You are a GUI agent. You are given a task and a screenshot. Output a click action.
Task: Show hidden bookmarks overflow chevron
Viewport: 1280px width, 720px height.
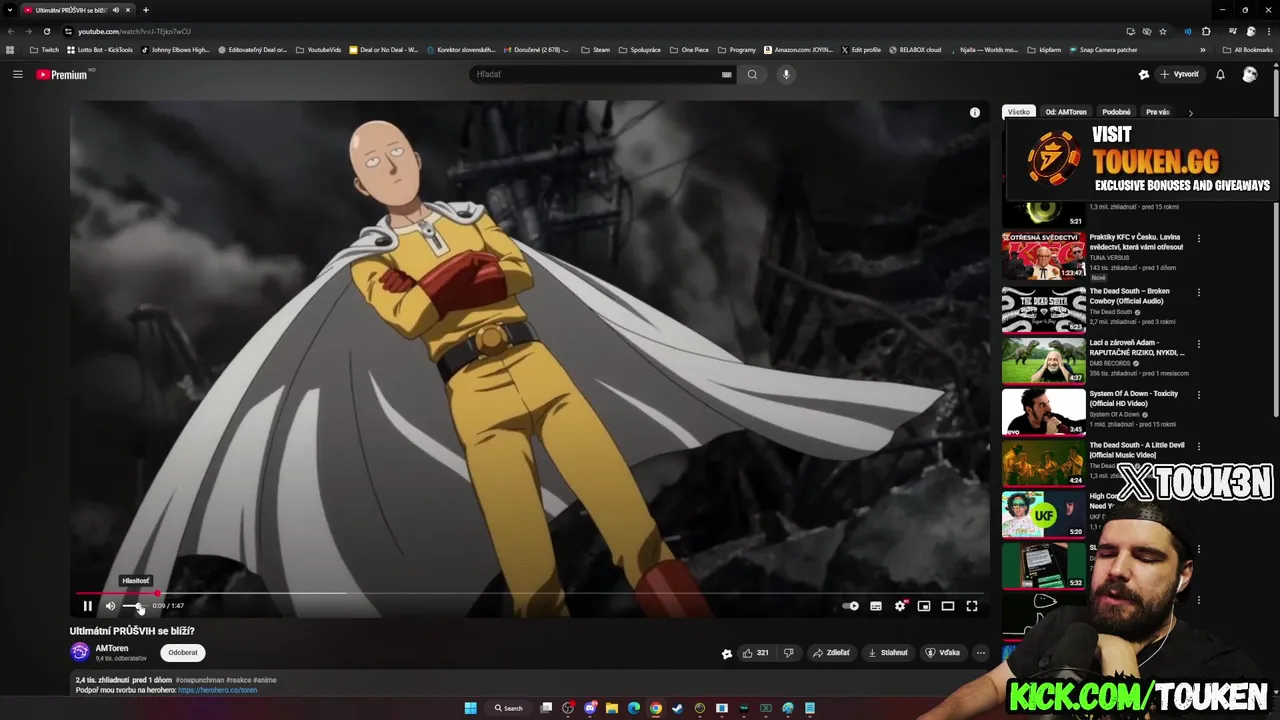pos(1203,50)
